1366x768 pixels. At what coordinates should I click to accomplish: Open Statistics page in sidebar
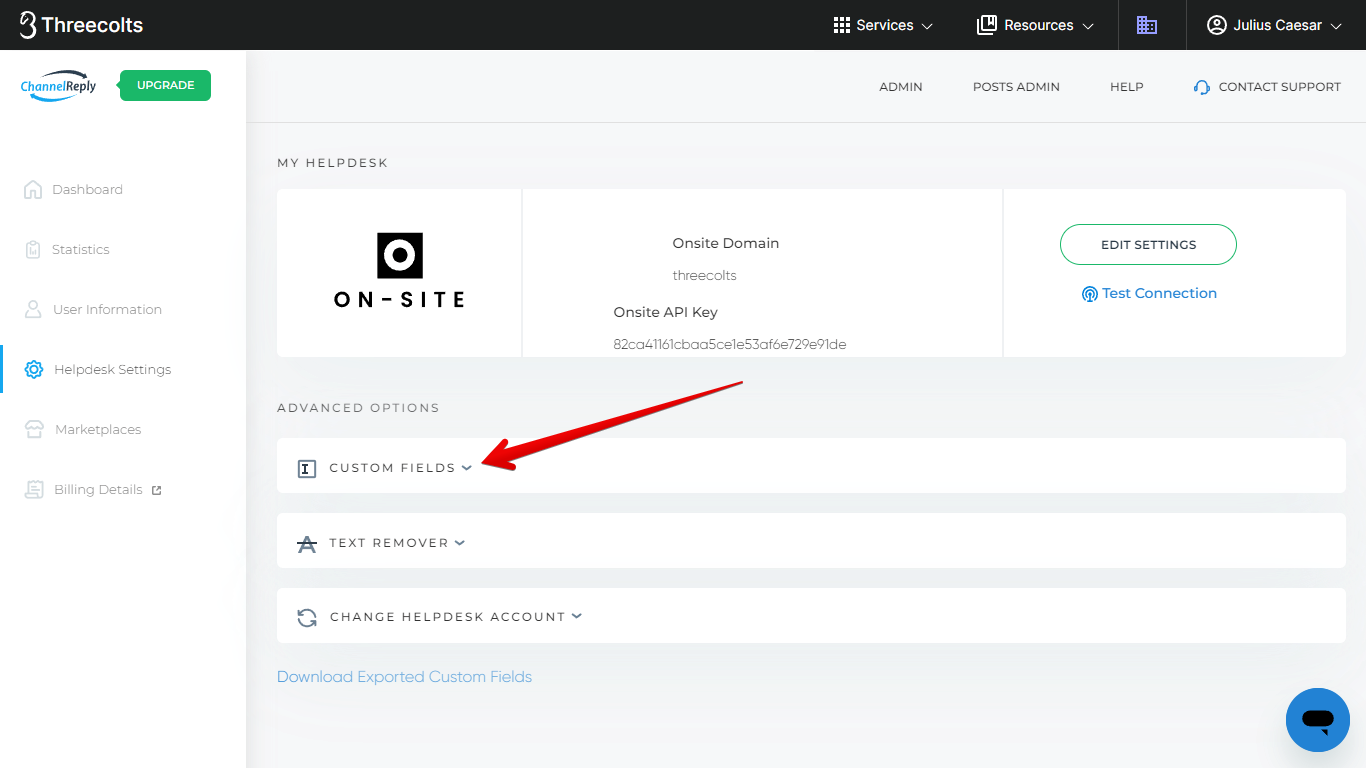(81, 249)
